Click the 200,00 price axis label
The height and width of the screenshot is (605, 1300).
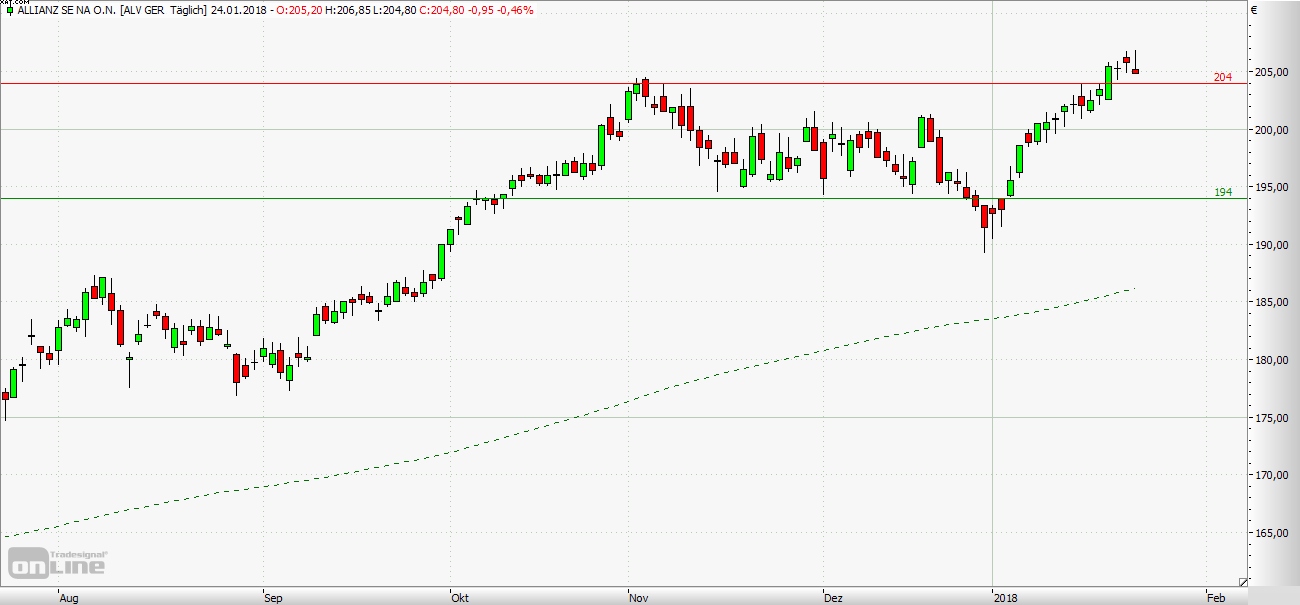click(1273, 130)
